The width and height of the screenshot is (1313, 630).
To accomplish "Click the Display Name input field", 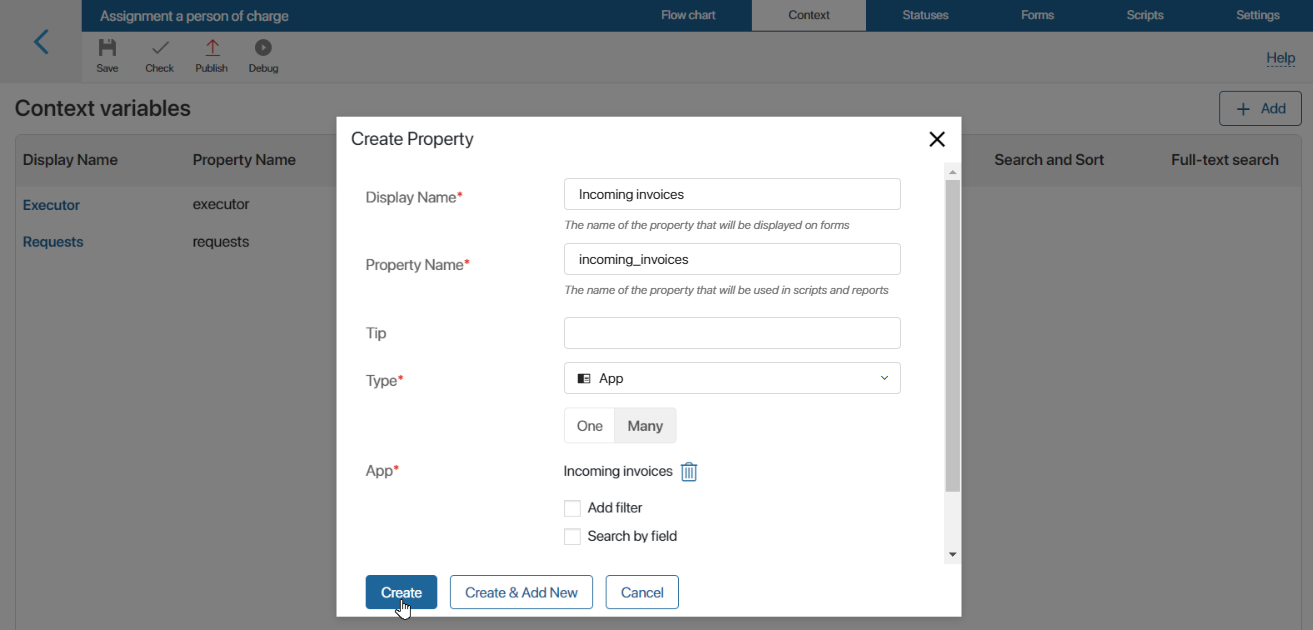I will [732, 194].
